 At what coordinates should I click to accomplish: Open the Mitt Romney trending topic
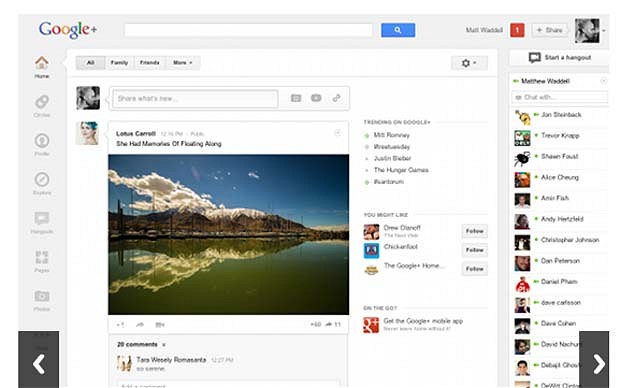coord(391,135)
